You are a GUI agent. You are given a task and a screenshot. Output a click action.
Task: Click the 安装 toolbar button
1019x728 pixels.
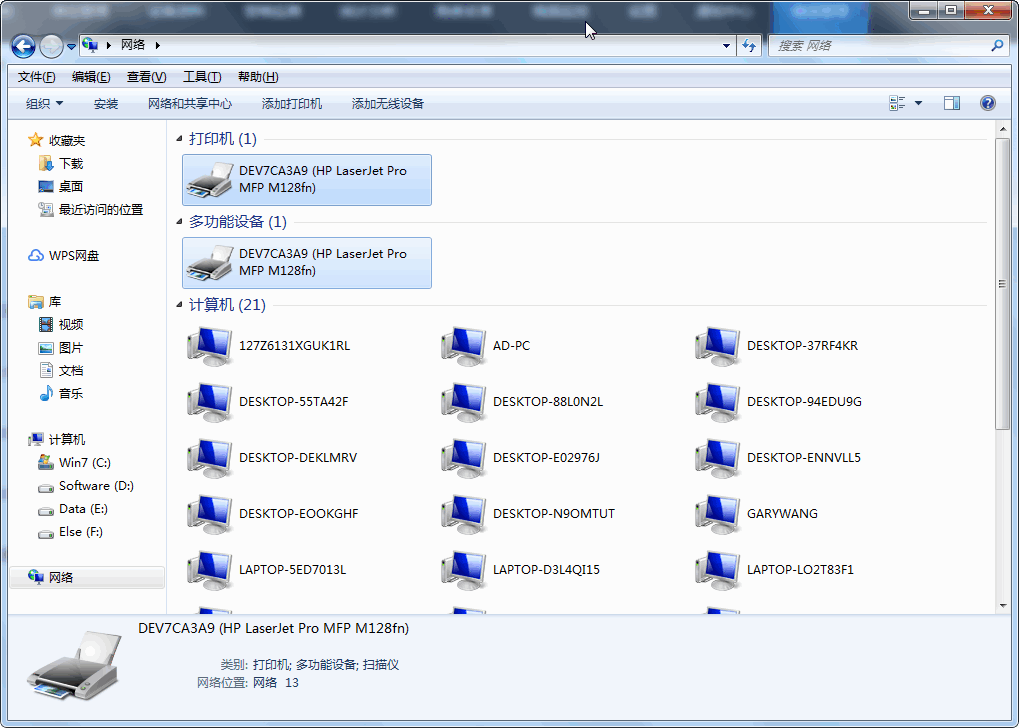click(x=106, y=103)
